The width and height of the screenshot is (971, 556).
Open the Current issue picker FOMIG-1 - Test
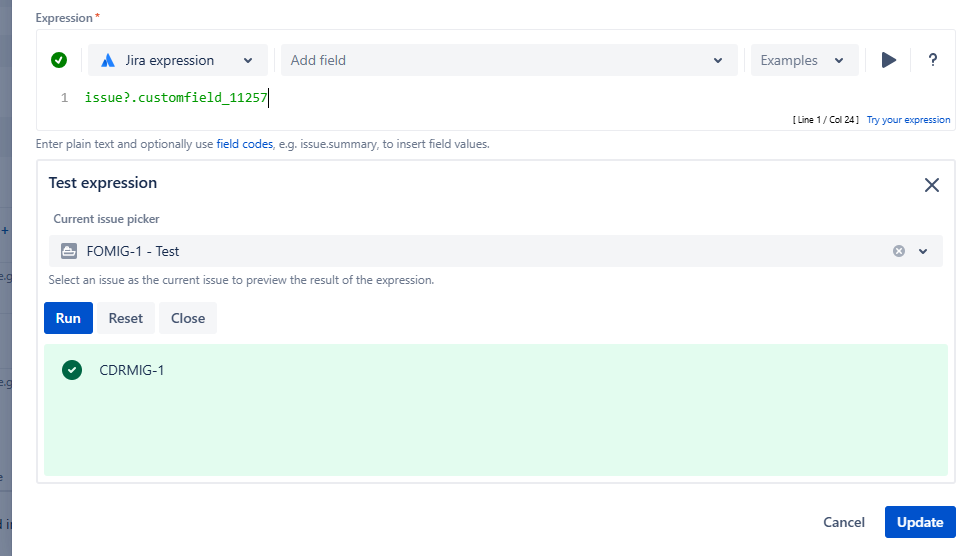click(x=495, y=251)
